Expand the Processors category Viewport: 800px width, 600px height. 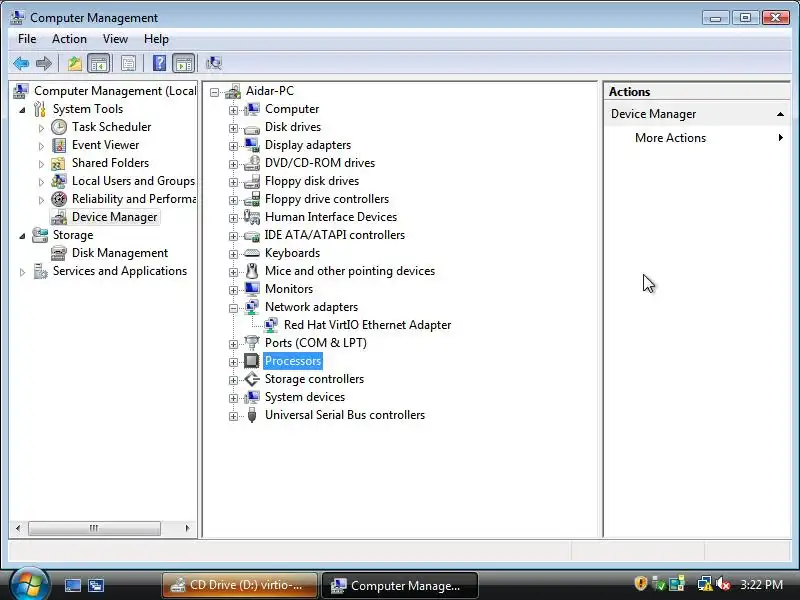233,362
